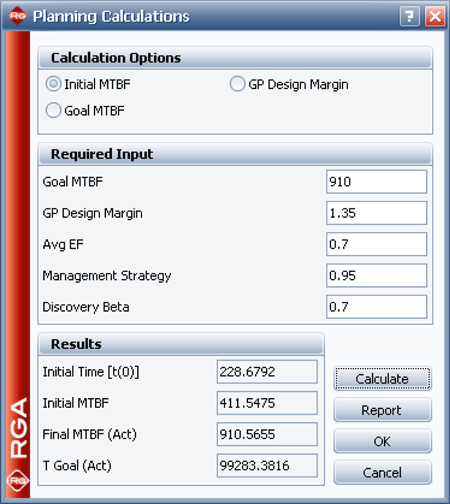450x504 pixels.
Task: Close the Planning Calculations dialog
Action: point(435,16)
